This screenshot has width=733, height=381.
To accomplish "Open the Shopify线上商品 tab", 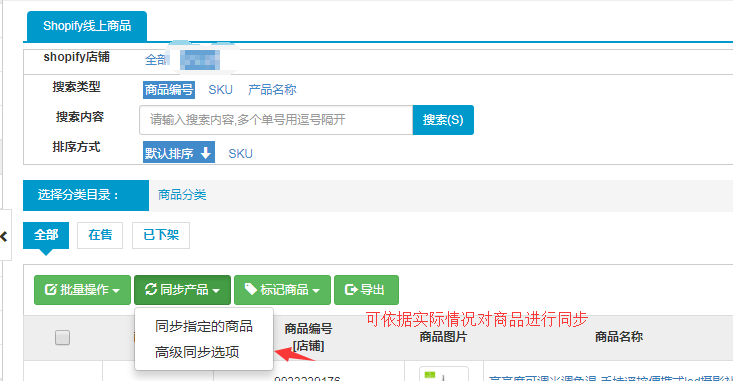I will pyautogui.click(x=87, y=26).
